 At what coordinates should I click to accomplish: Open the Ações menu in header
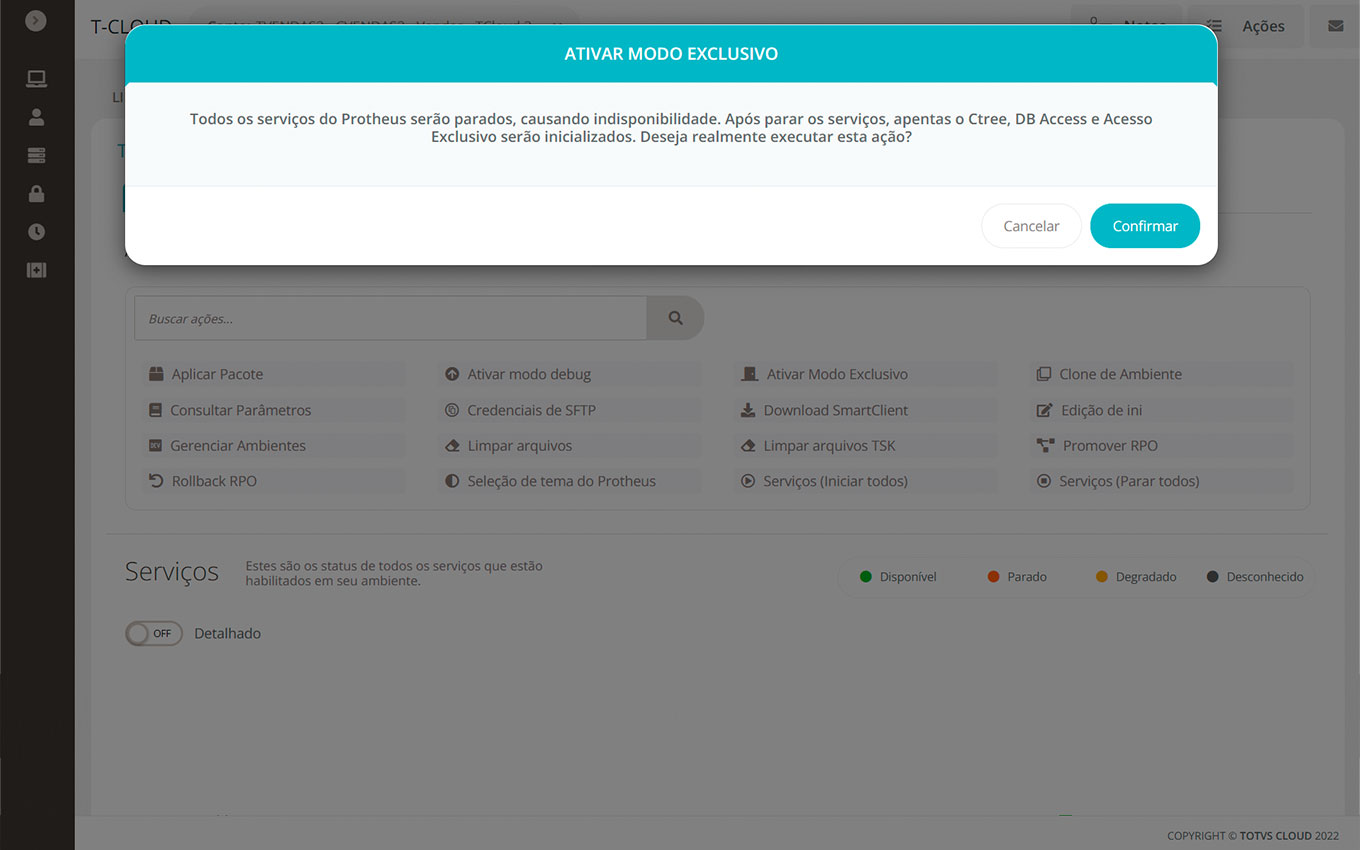(1246, 26)
